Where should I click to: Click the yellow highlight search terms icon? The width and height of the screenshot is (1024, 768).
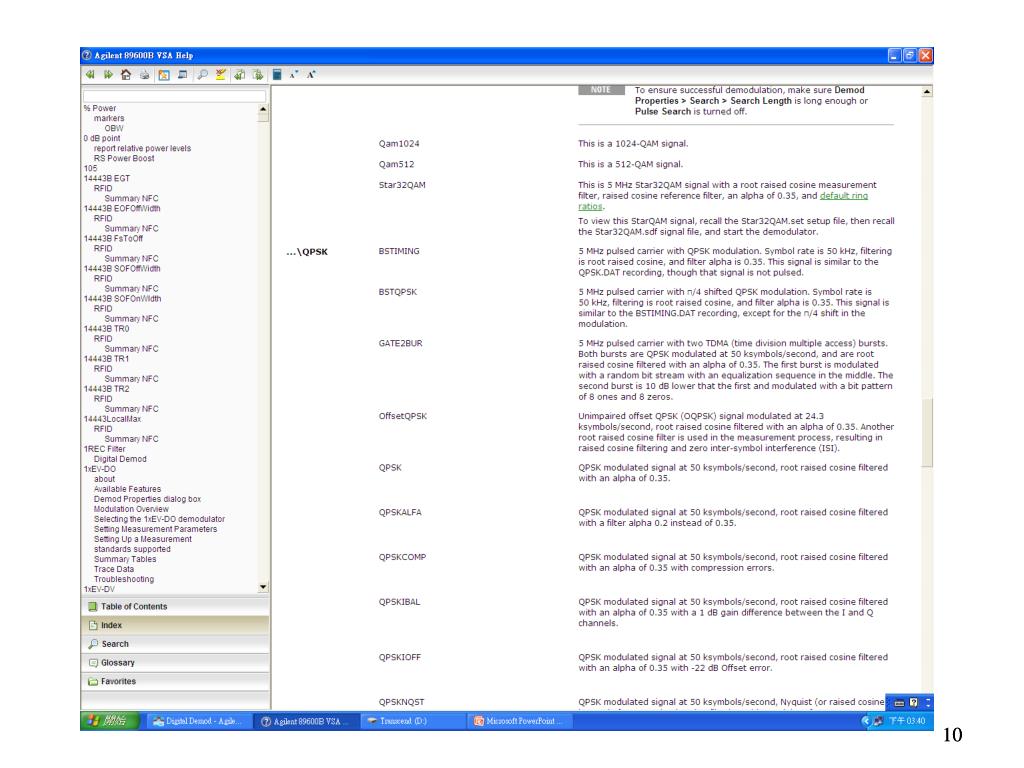(221, 75)
